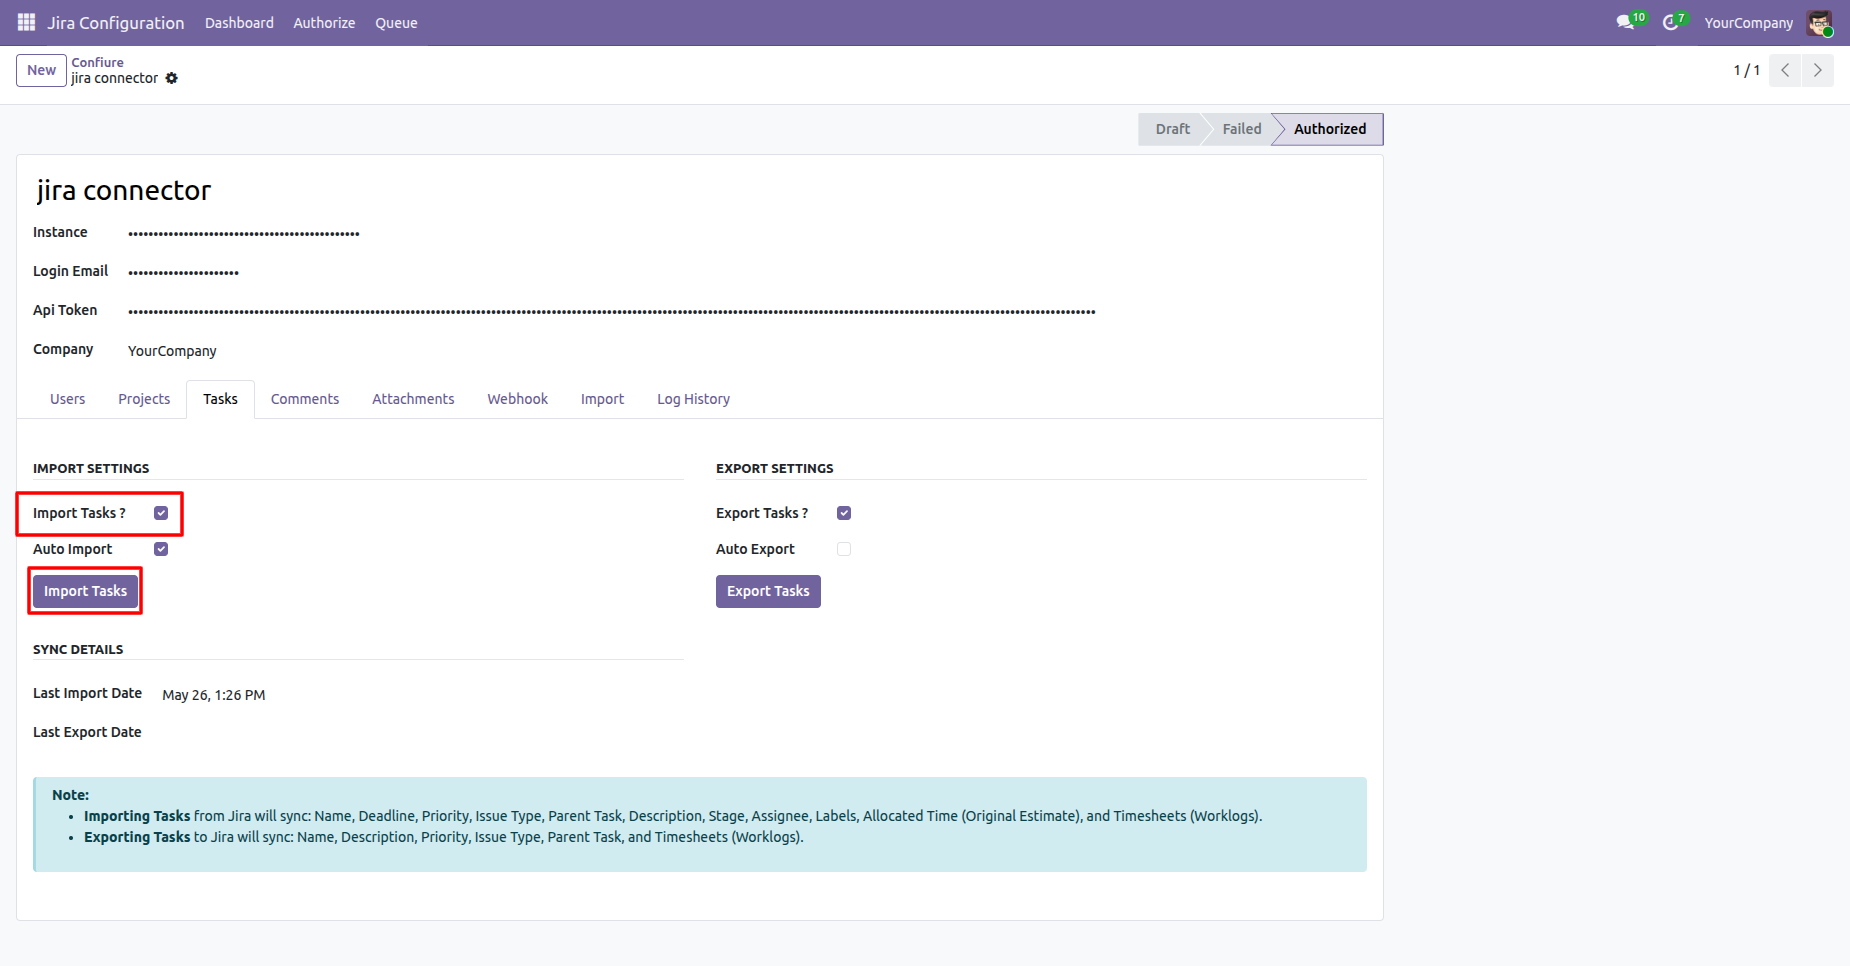Click the Instance masked field
This screenshot has height=966, width=1850.
pos(244,234)
